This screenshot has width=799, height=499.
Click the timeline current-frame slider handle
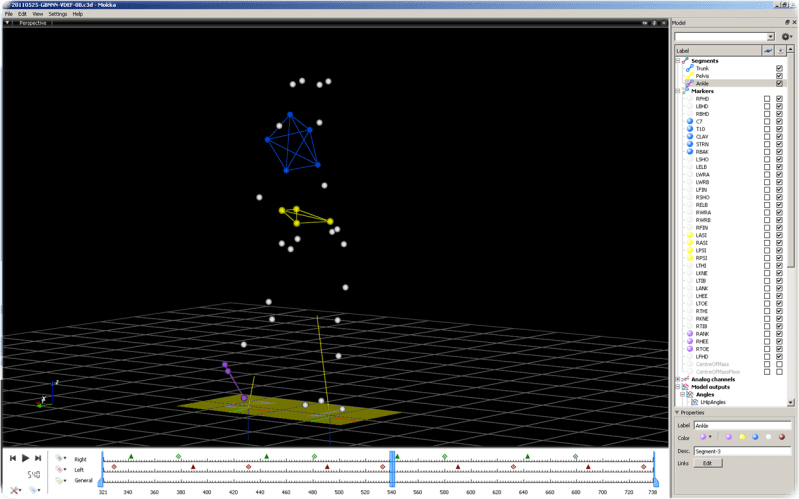coord(392,469)
